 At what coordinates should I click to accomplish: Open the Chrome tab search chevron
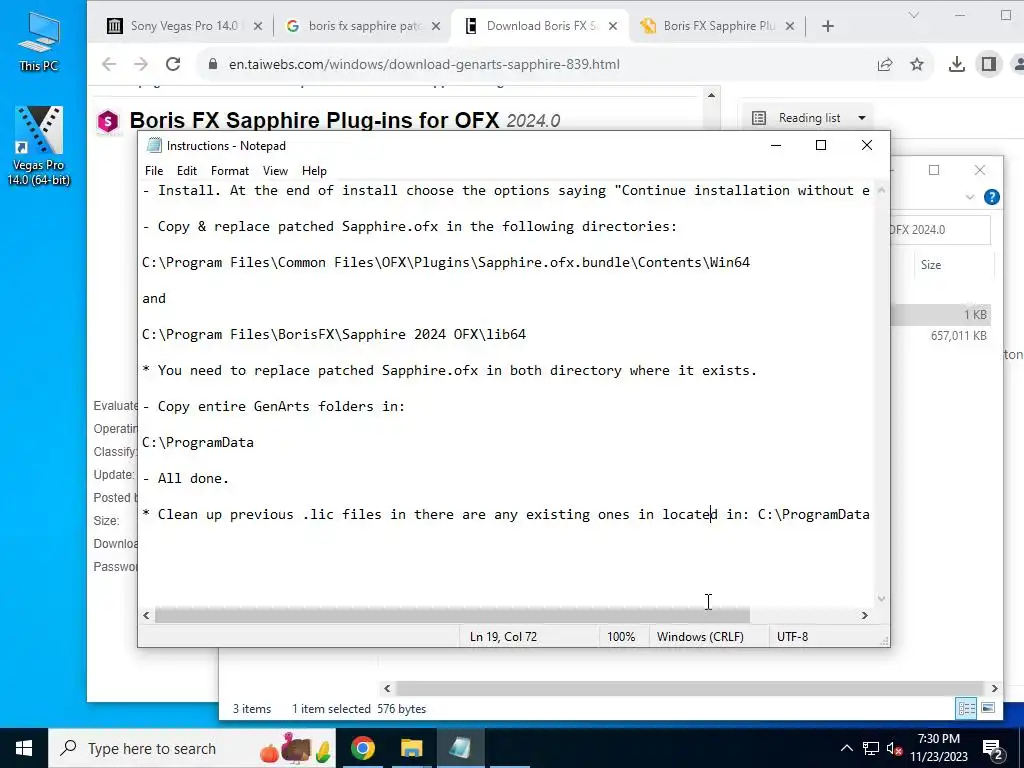coord(914,15)
